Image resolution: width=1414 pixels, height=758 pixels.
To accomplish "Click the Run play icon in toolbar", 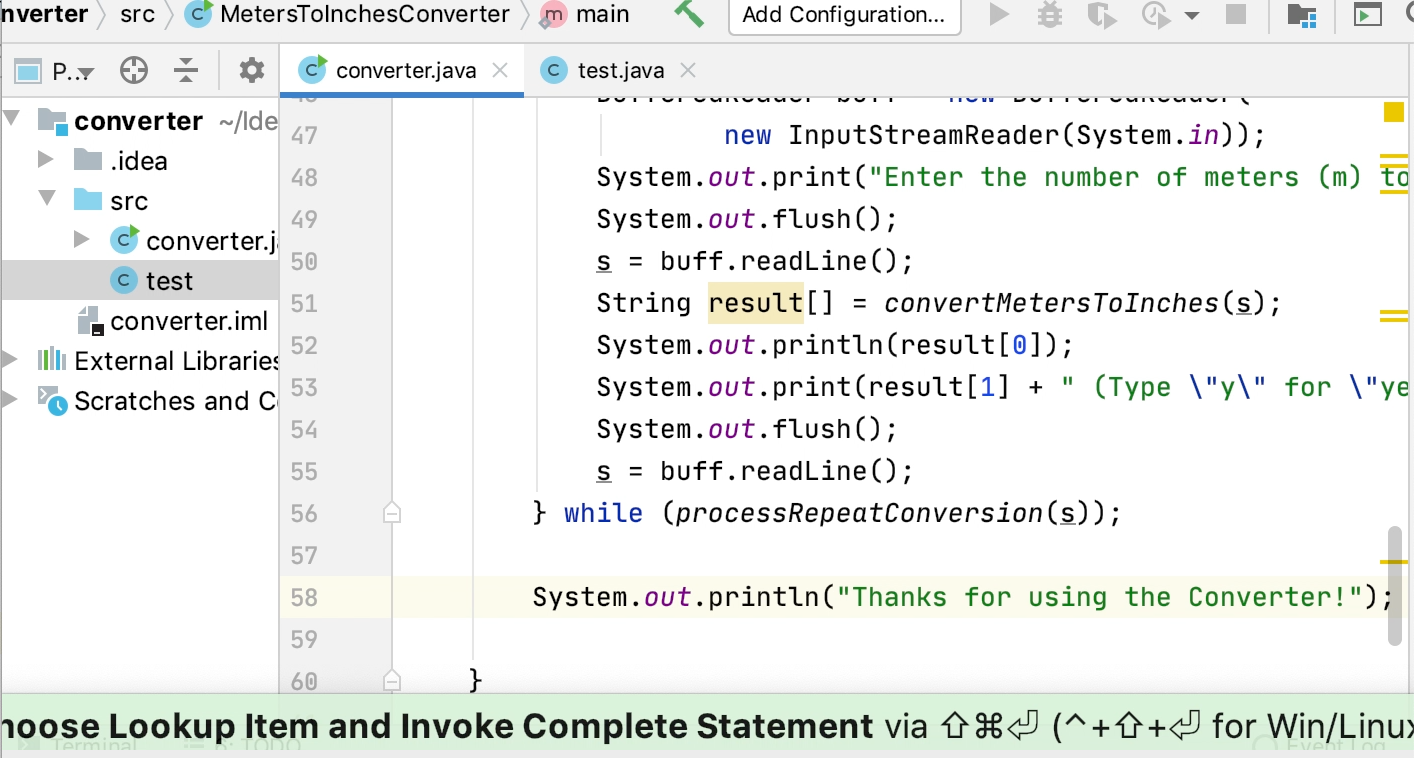I will tap(998, 14).
